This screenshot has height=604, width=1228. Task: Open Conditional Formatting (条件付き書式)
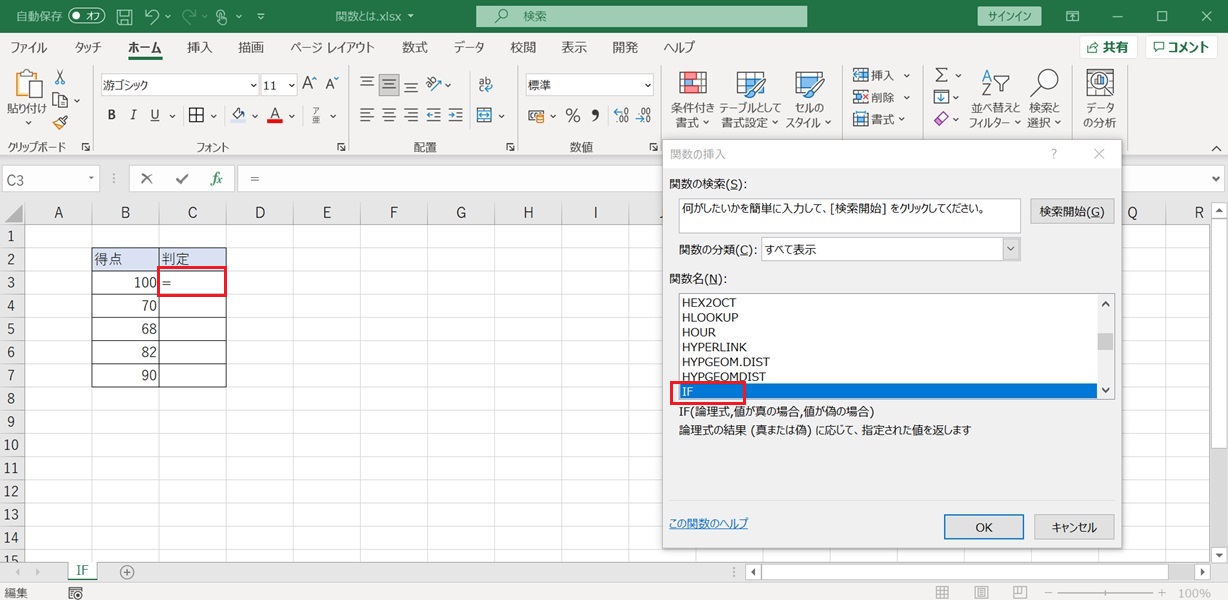692,100
